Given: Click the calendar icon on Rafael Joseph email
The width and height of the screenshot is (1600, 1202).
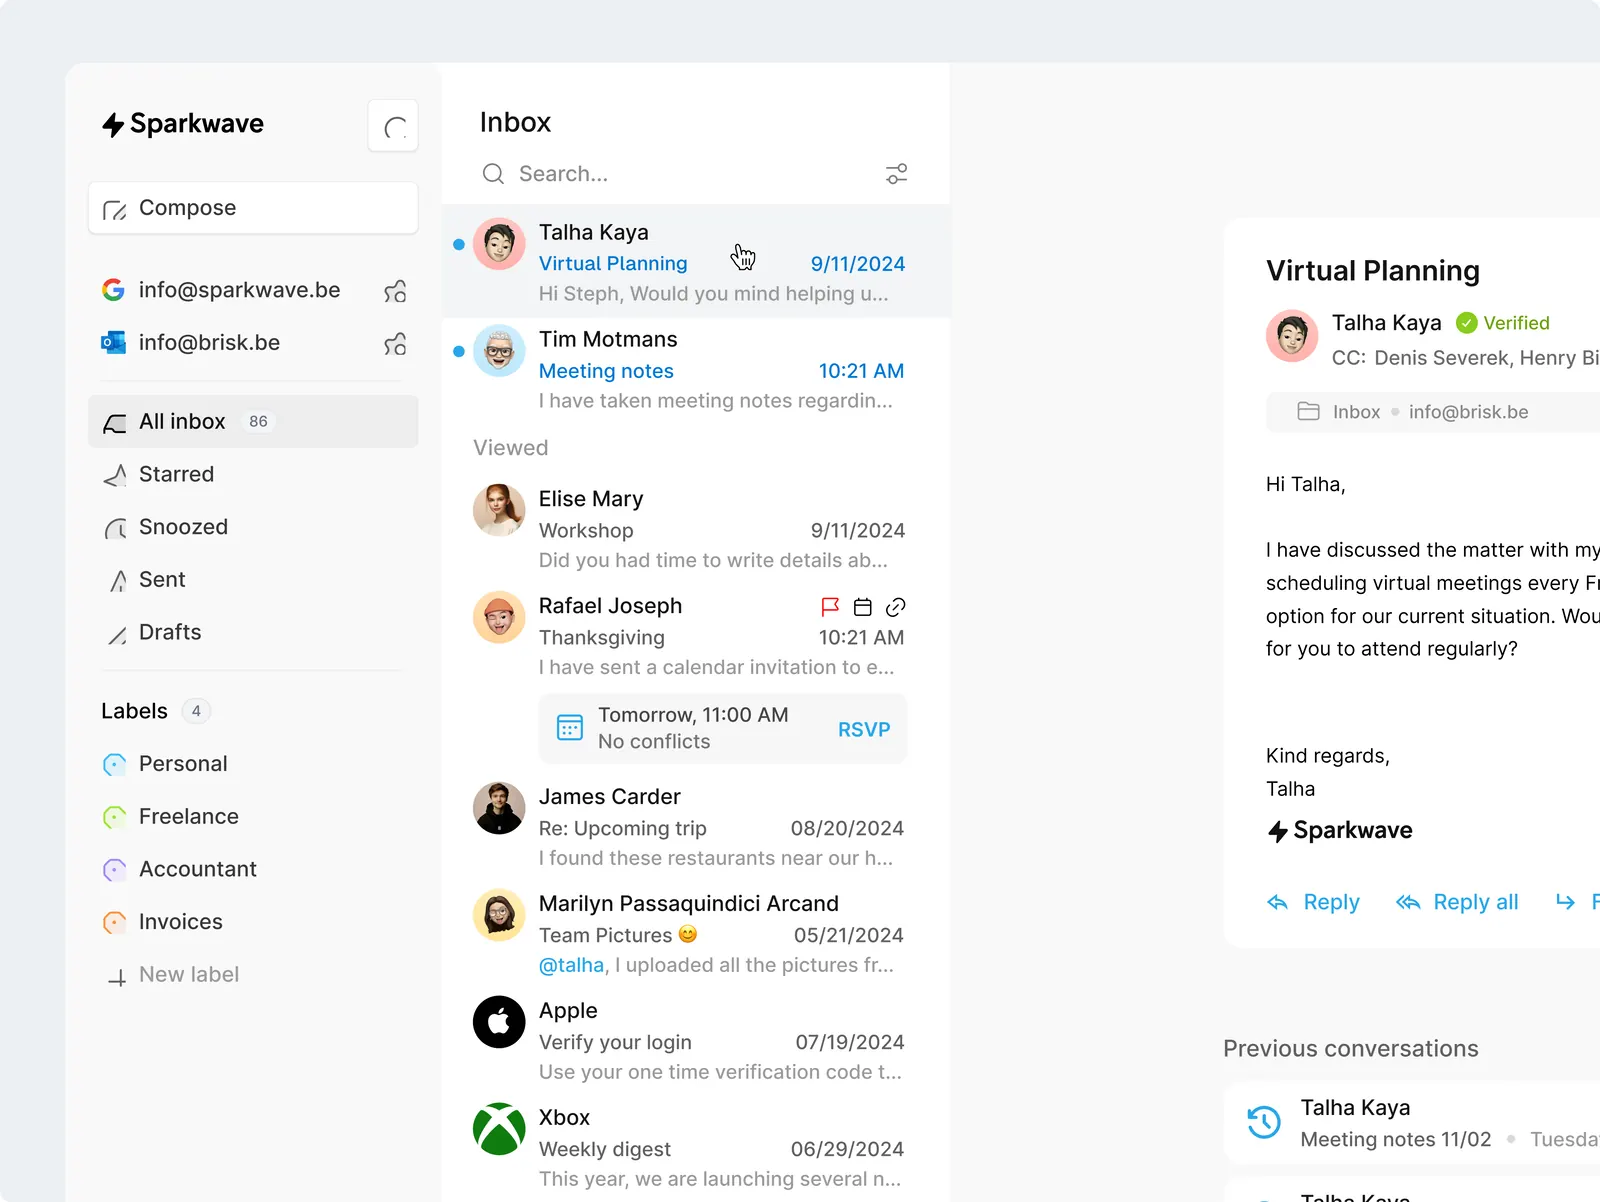Looking at the screenshot, I should click(863, 607).
